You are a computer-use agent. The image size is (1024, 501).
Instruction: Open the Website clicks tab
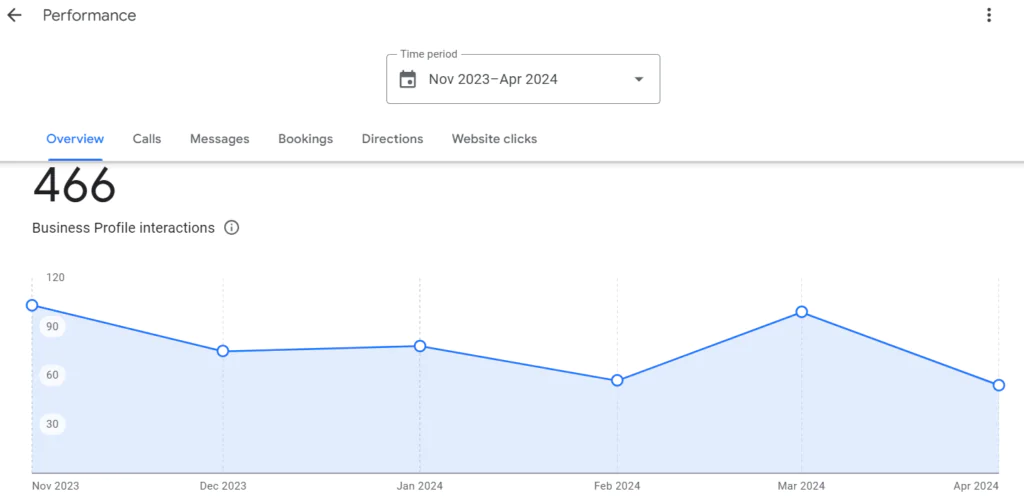(x=494, y=139)
